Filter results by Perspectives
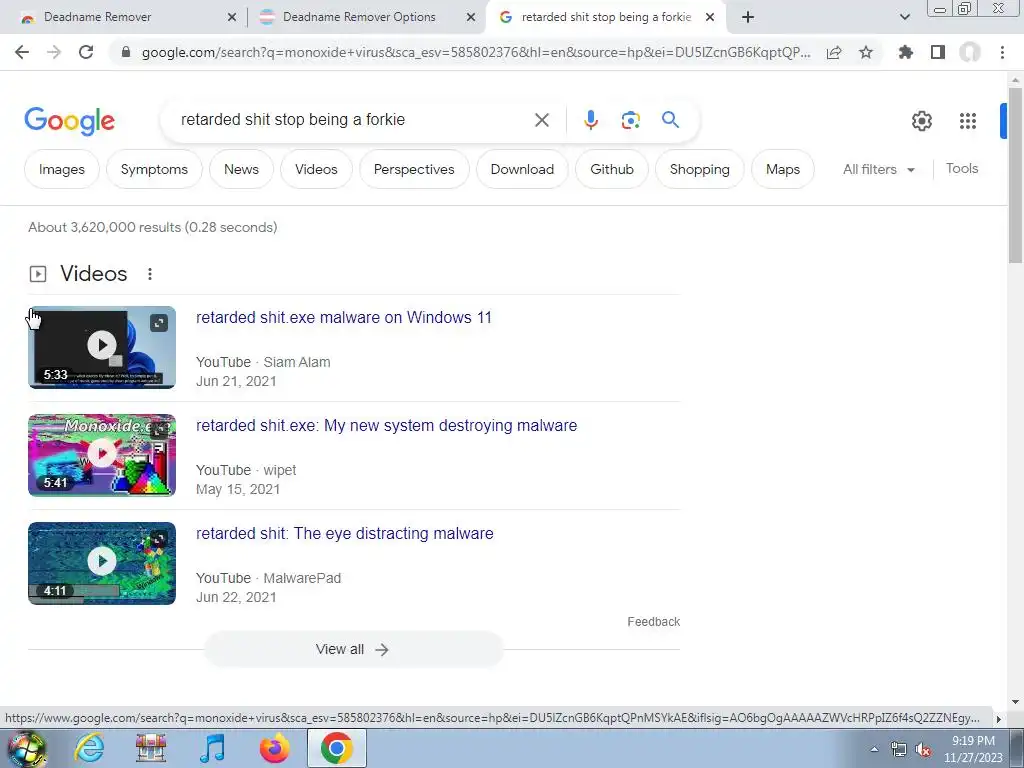1024x768 pixels. (414, 169)
